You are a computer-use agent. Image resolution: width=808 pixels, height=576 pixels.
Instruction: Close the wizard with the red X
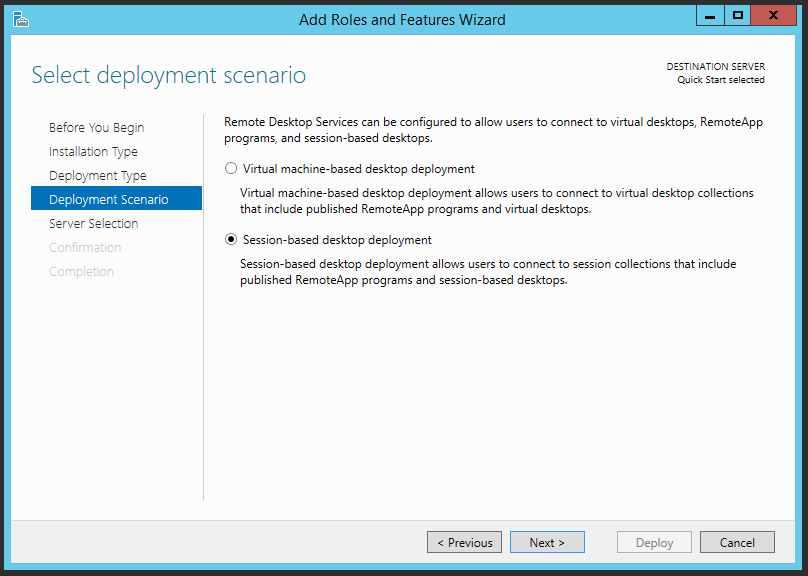776,15
